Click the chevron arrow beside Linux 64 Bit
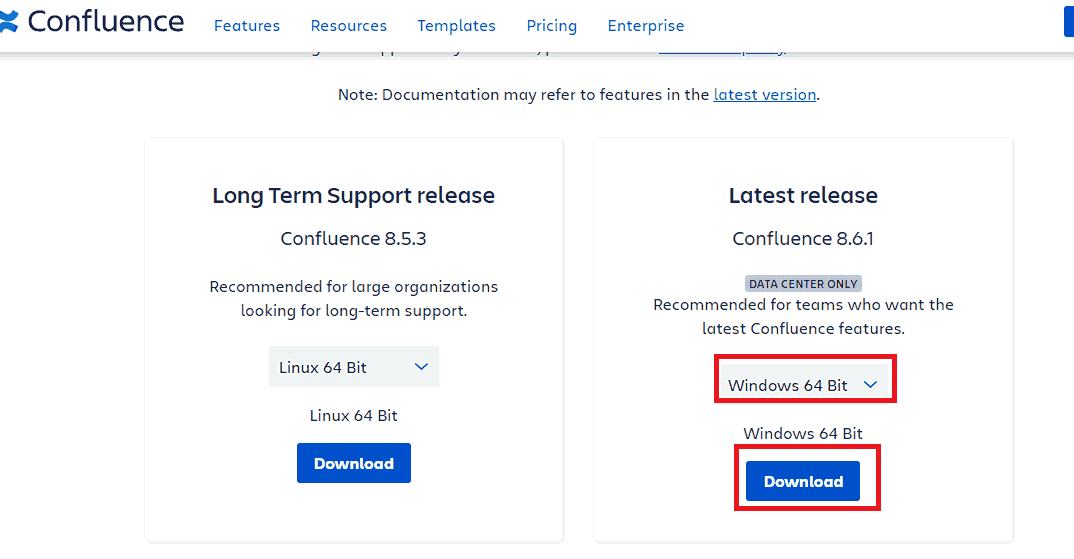1074x559 pixels. (421, 367)
